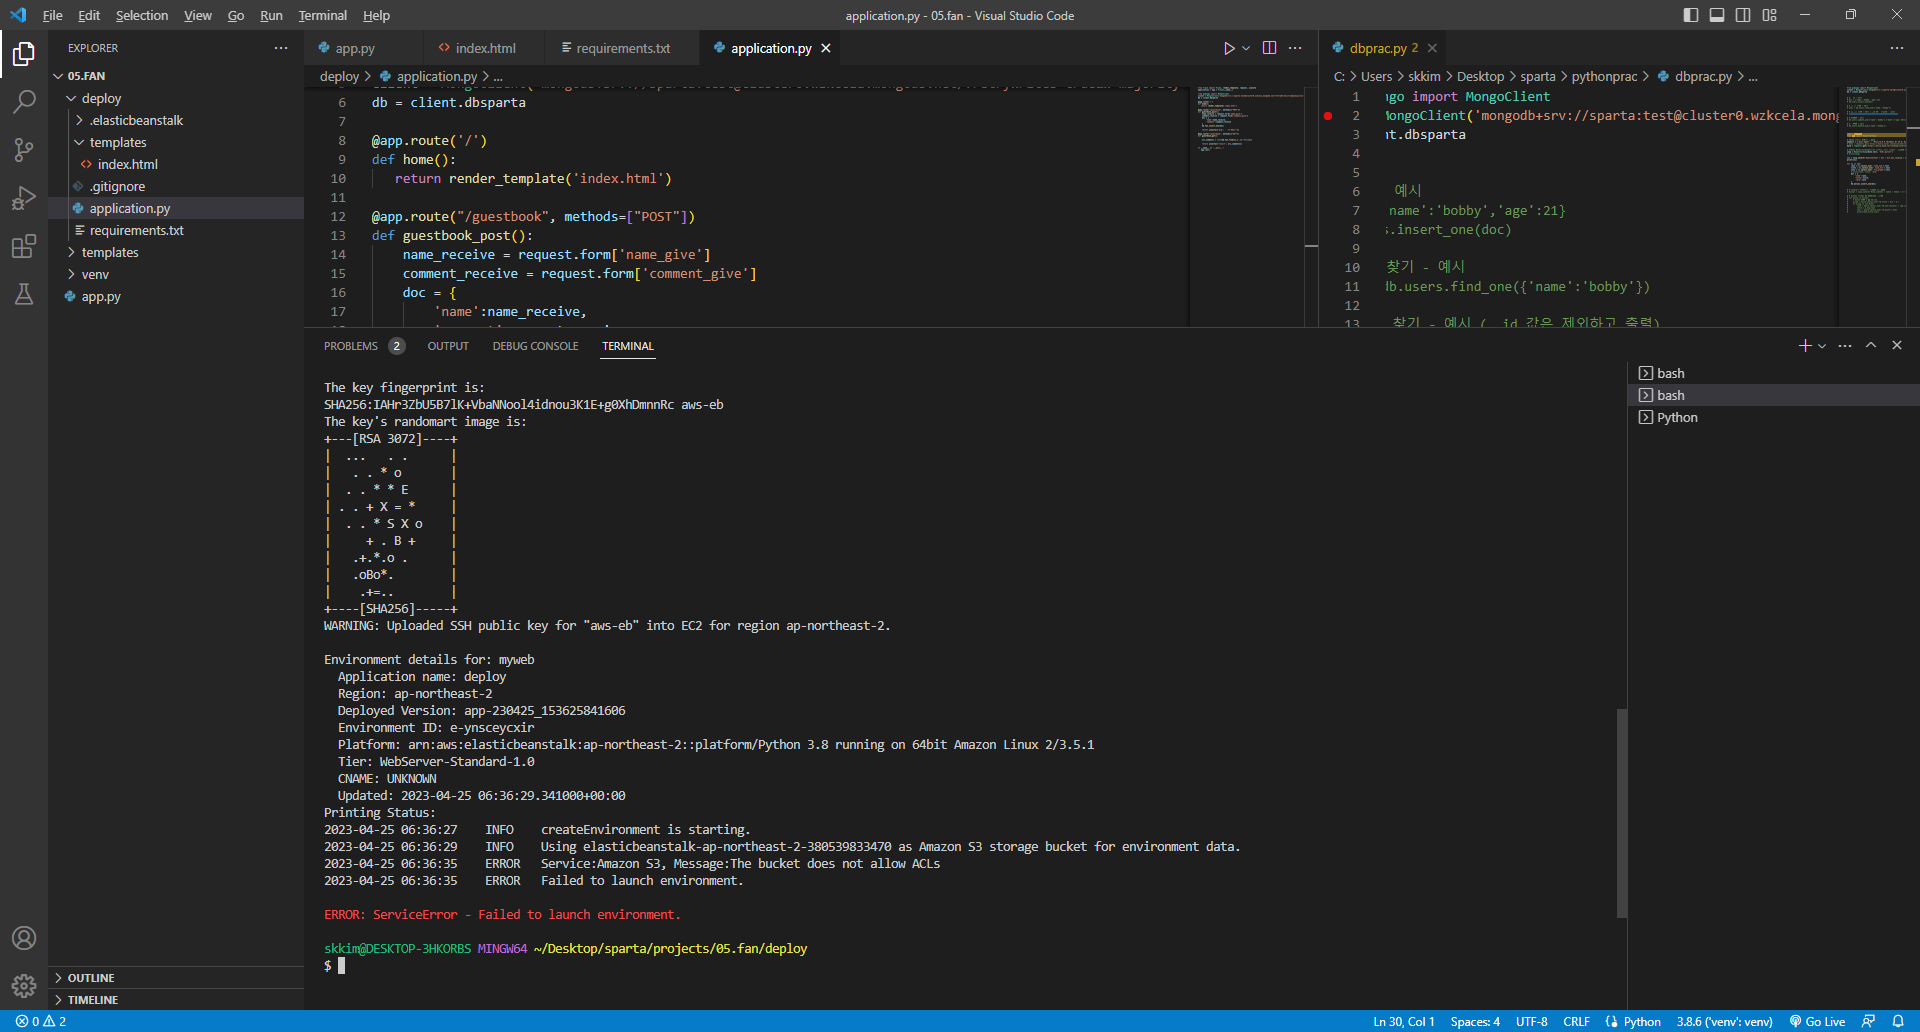The width and height of the screenshot is (1920, 1032).
Task: Open the File menu
Action: coord(53,15)
